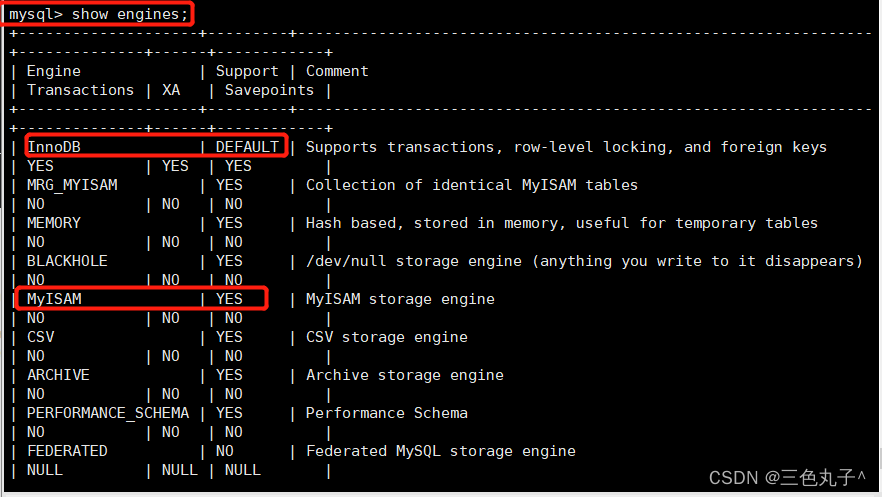882x497 pixels.
Task: Click the Comment column header
Action: pyautogui.click(x=337, y=71)
